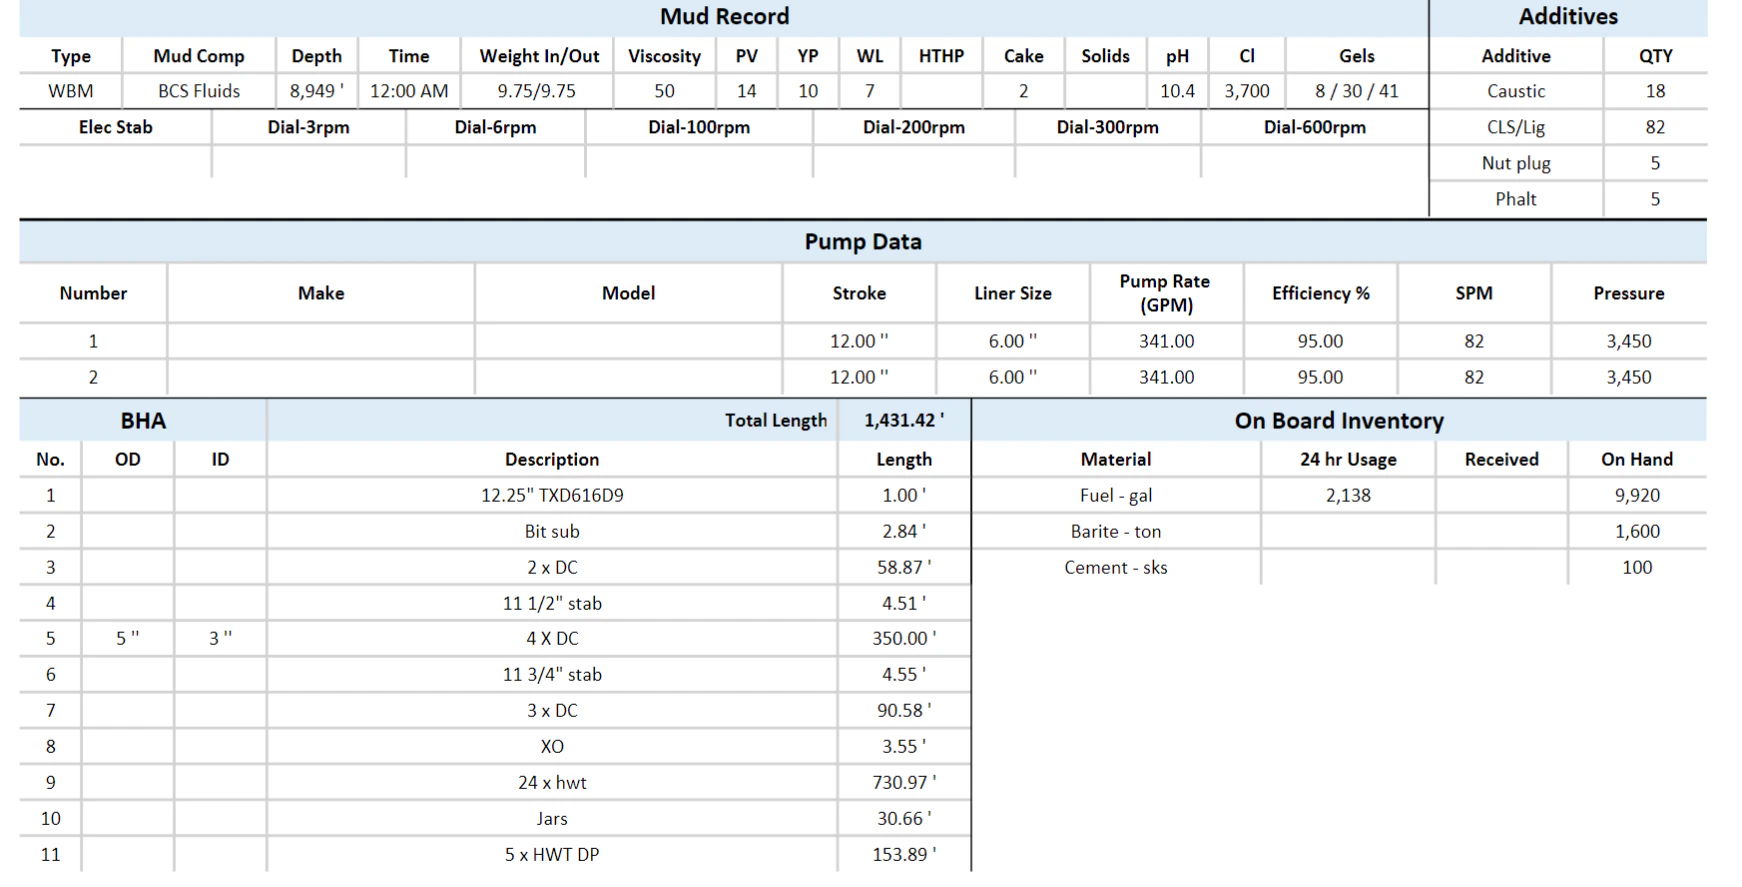Click the 'Additives' section header
1742x887 pixels.
click(1568, 16)
